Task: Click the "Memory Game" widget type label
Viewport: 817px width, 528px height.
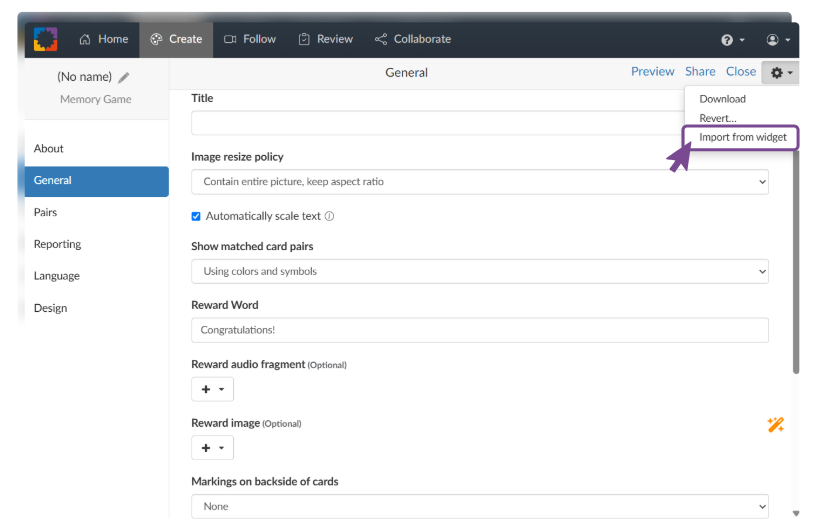Action: click(x=95, y=100)
